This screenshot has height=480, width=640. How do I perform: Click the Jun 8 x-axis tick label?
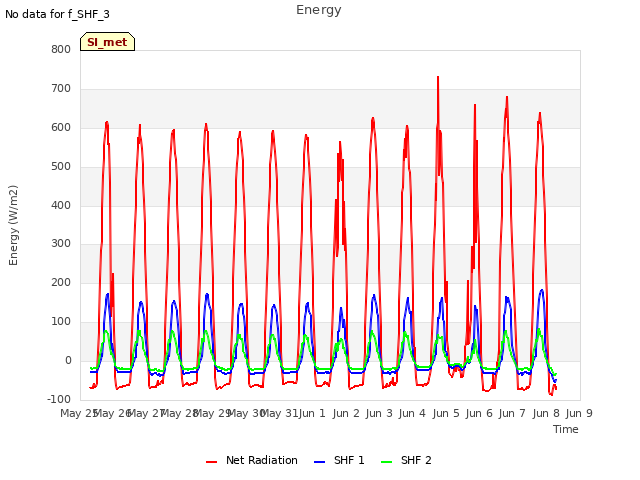546,413
